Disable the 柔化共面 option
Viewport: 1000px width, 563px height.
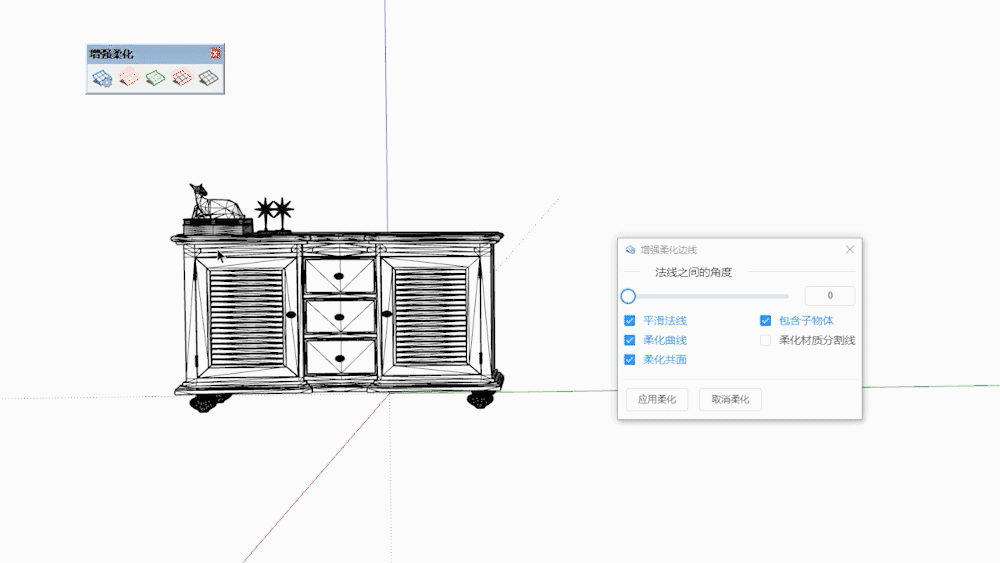630,359
